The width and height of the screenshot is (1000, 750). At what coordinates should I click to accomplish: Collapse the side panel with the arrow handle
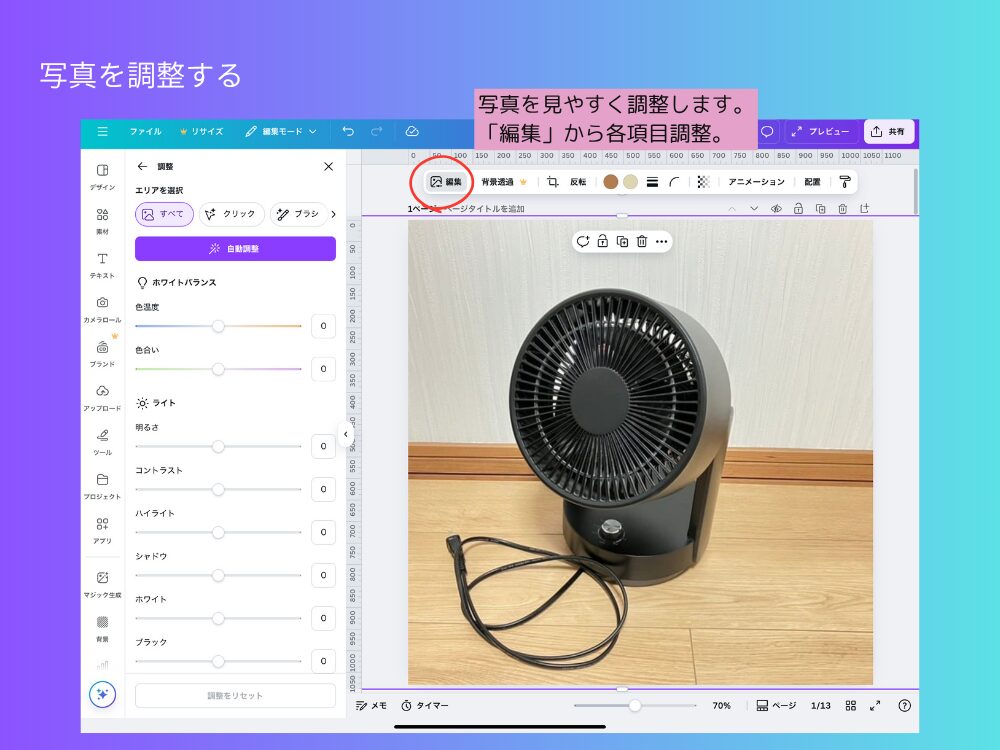(x=345, y=434)
